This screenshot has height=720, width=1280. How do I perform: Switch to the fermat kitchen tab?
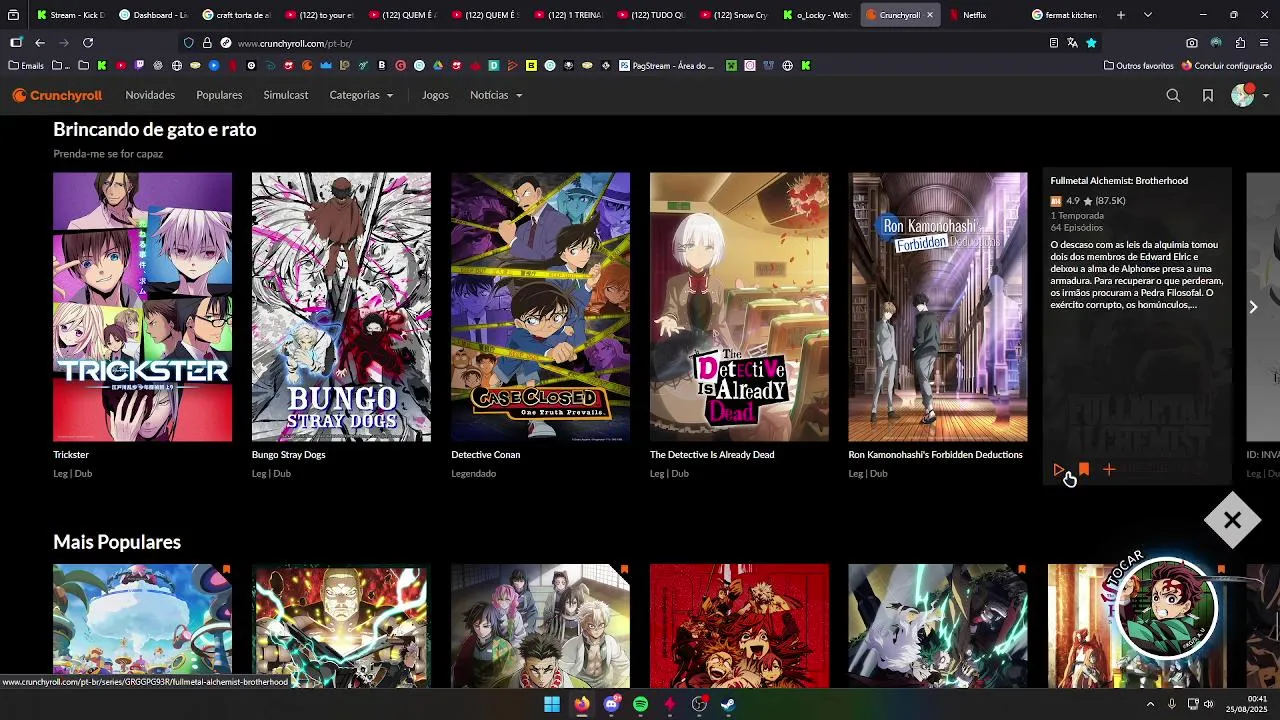coord(1063,15)
